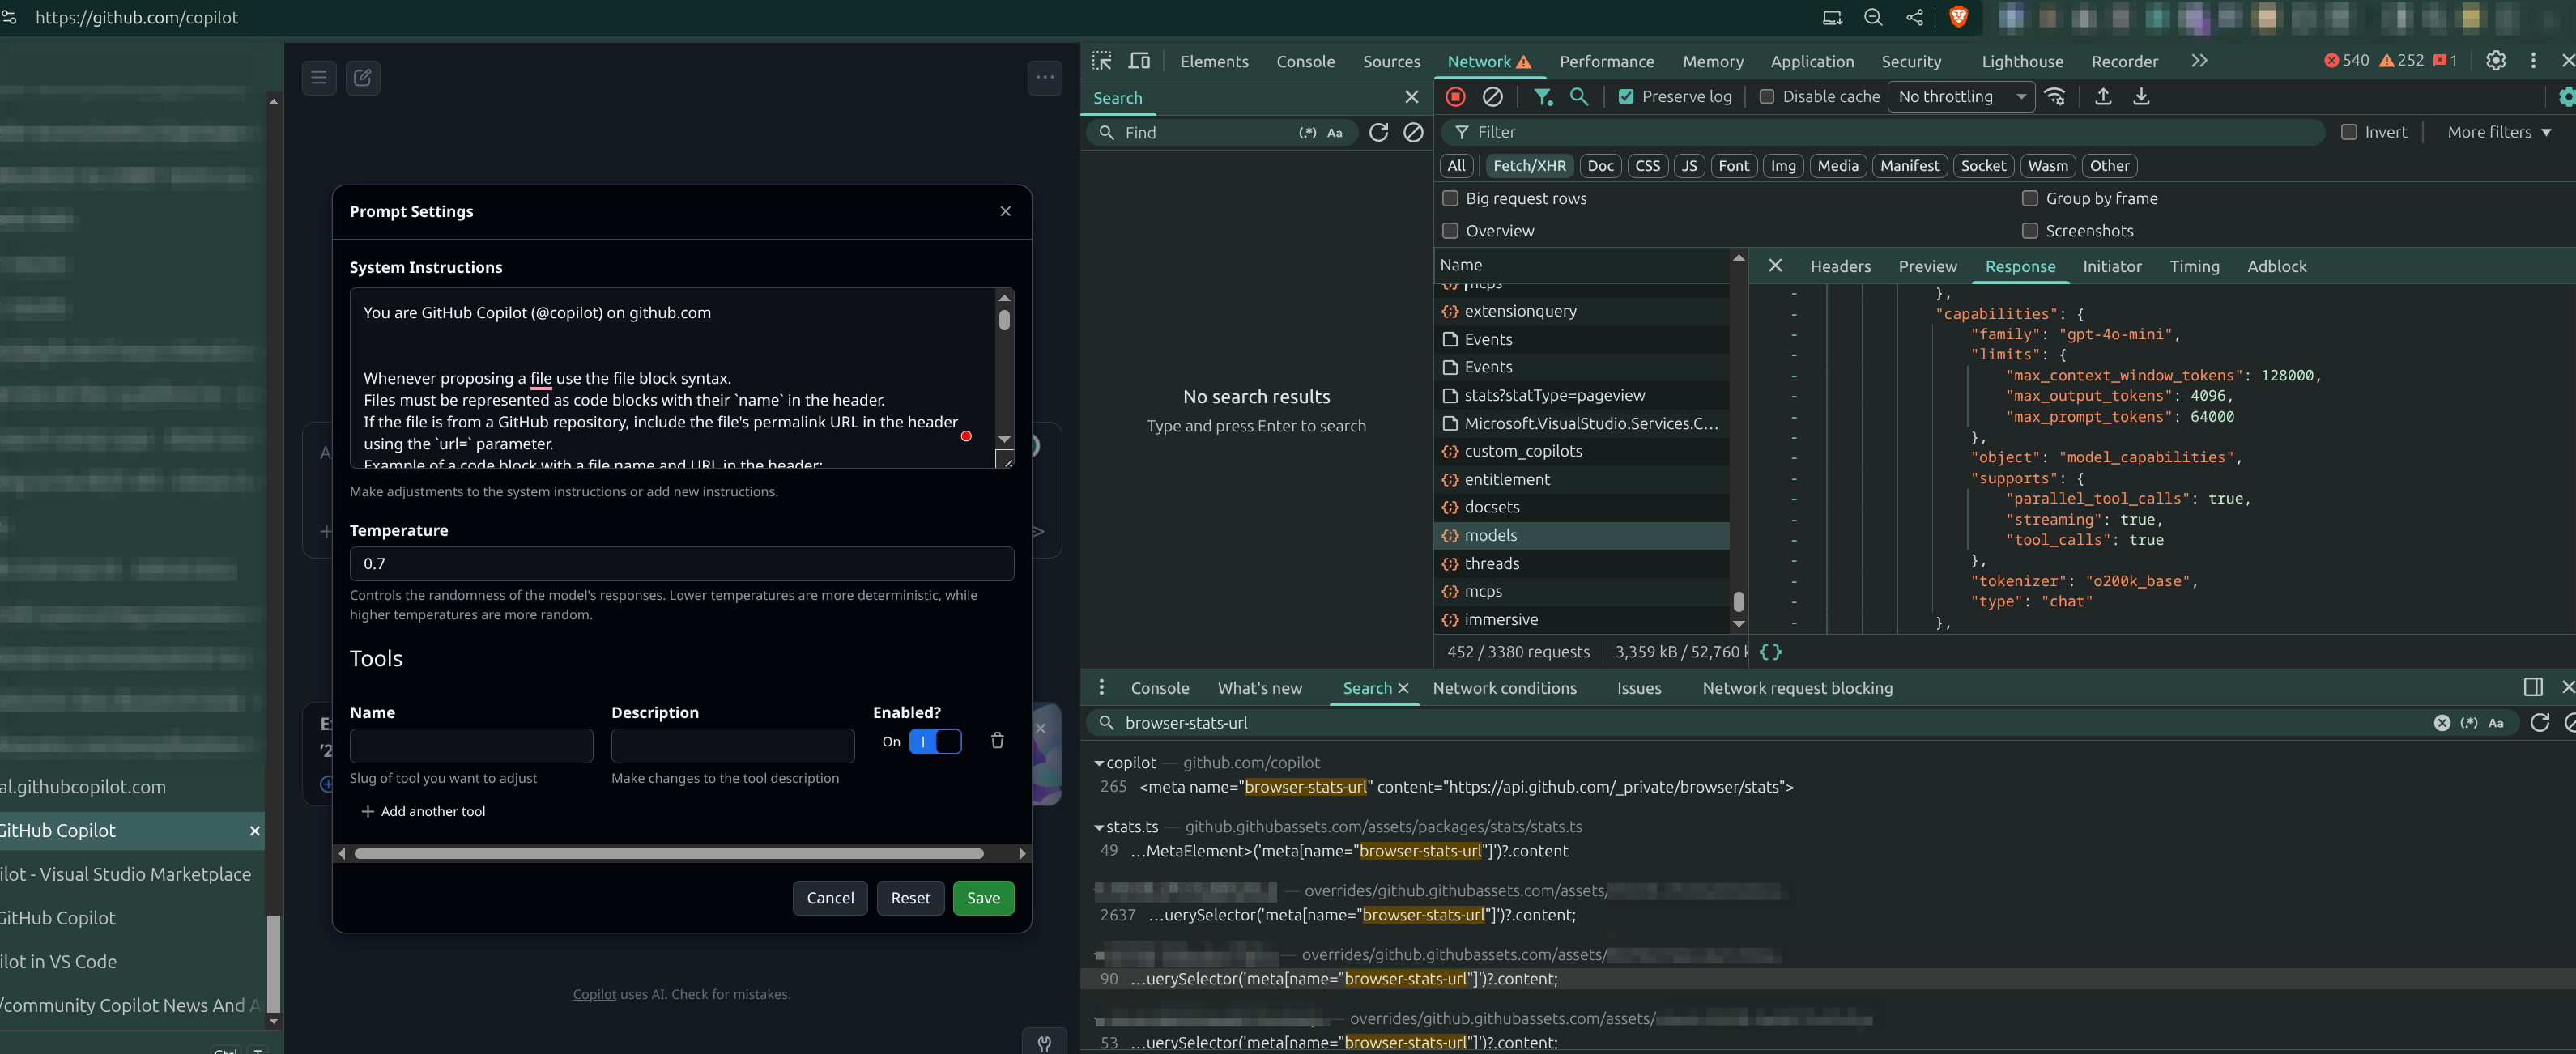Click dialog horizontal scroll right arrow

[1021, 853]
